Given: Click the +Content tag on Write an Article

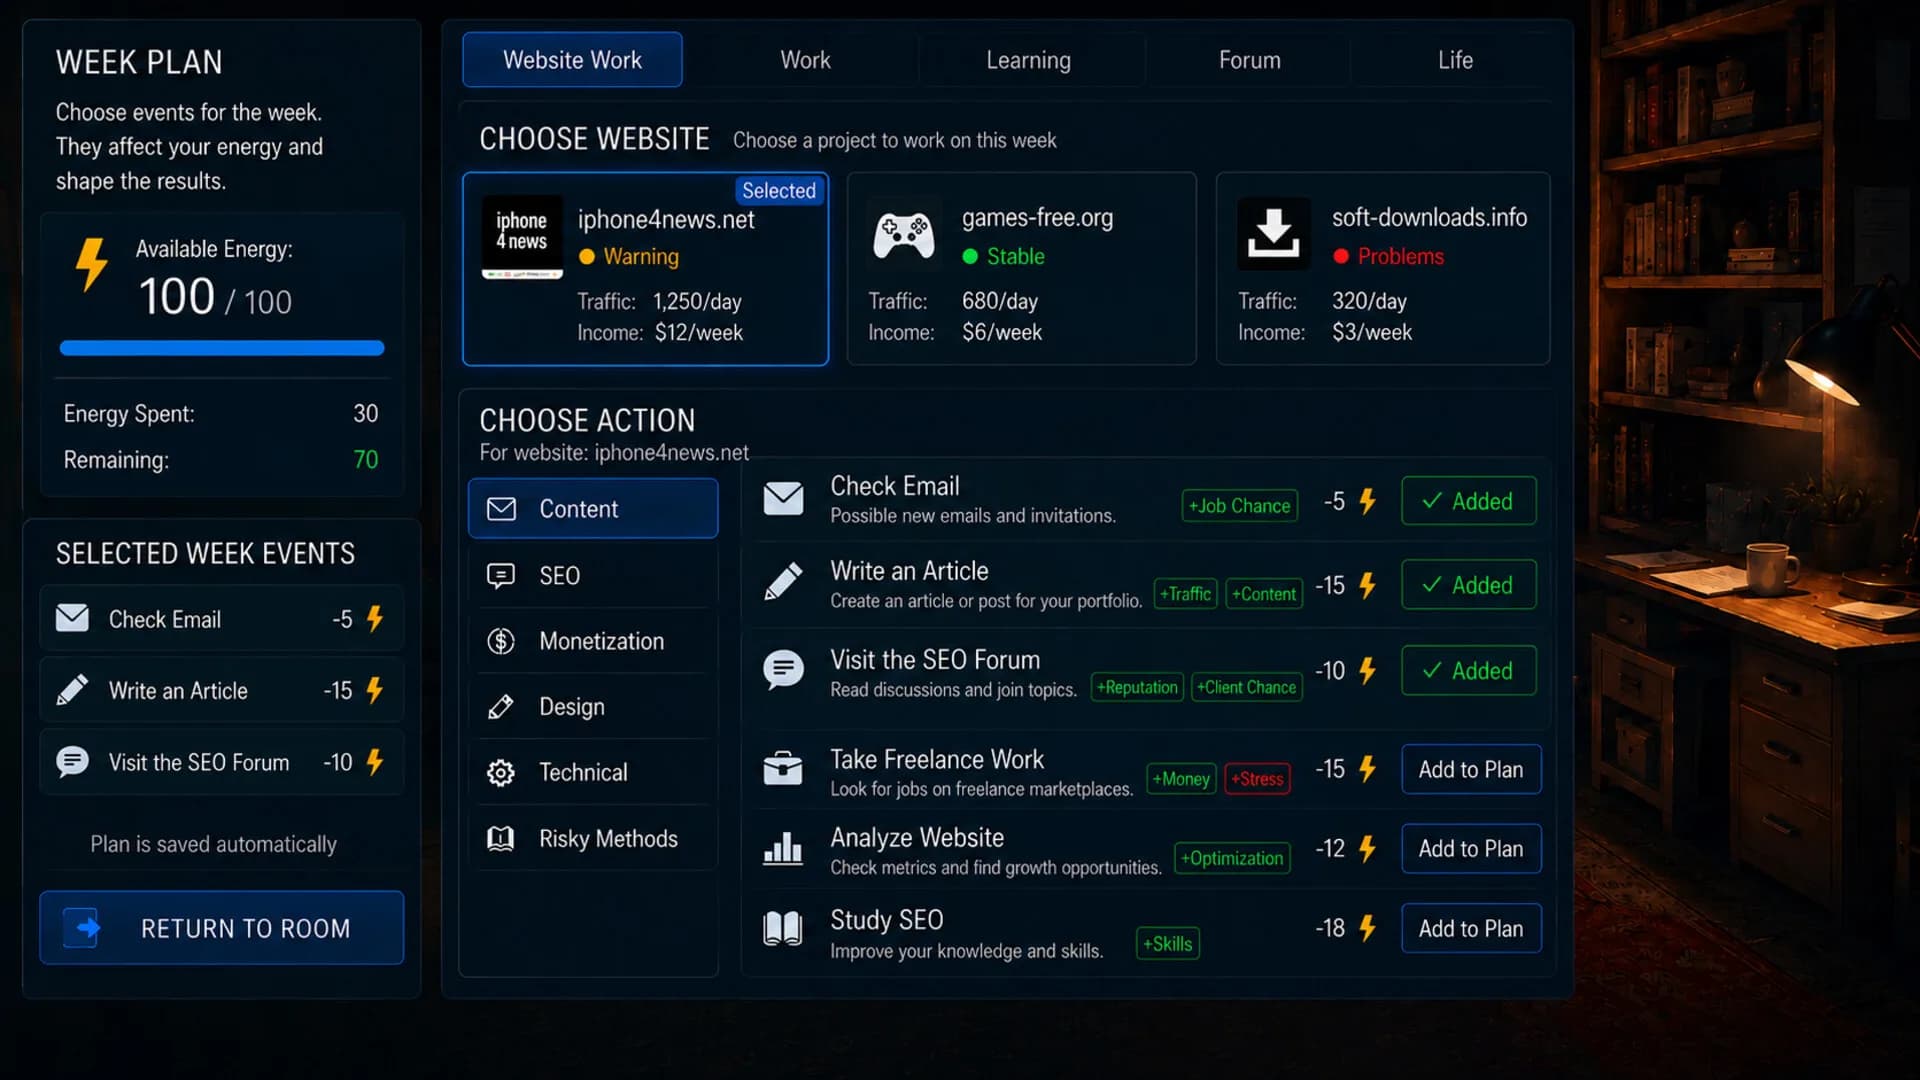Looking at the screenshot, I should [1264, 594].
